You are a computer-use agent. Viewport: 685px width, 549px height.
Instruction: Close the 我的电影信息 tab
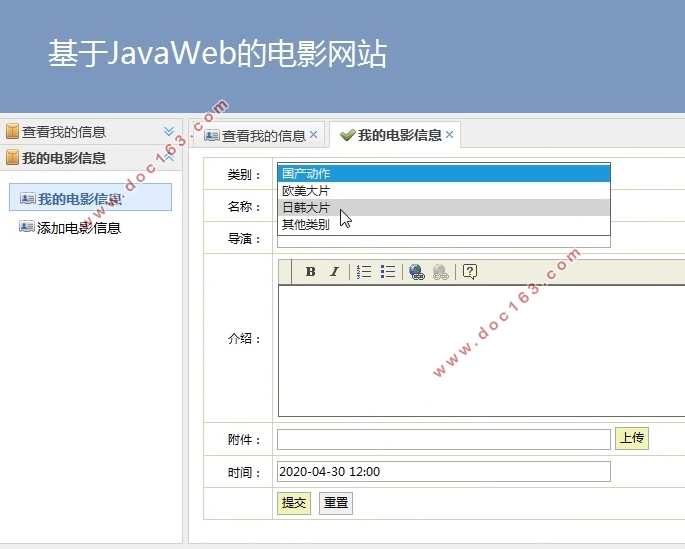450,135
